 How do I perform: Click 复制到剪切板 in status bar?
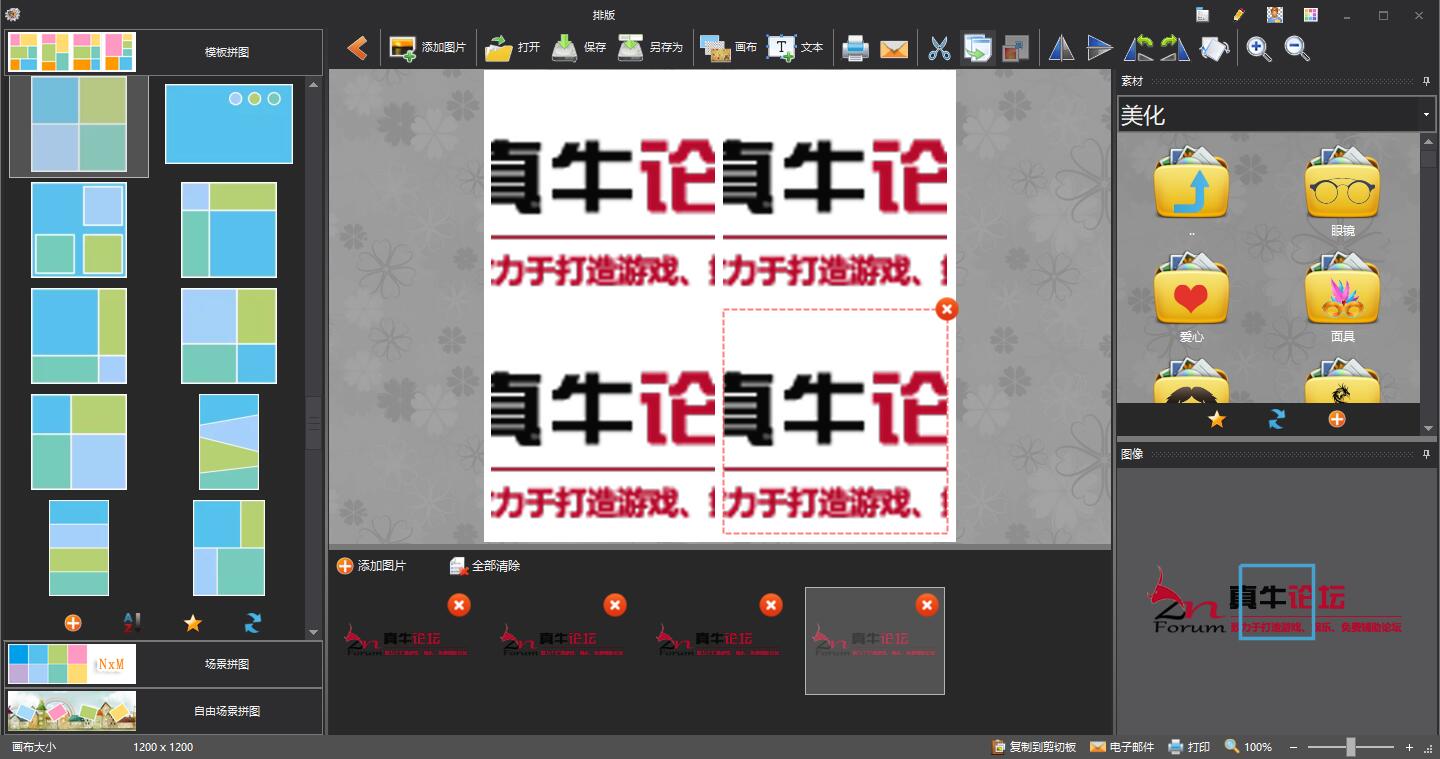pyautogui.click(x=1034, y=747)
